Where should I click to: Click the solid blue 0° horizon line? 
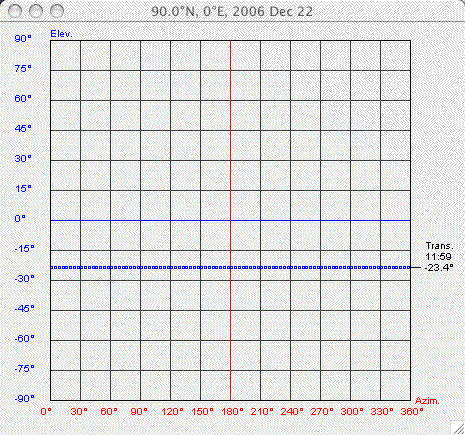coord(230,220)
